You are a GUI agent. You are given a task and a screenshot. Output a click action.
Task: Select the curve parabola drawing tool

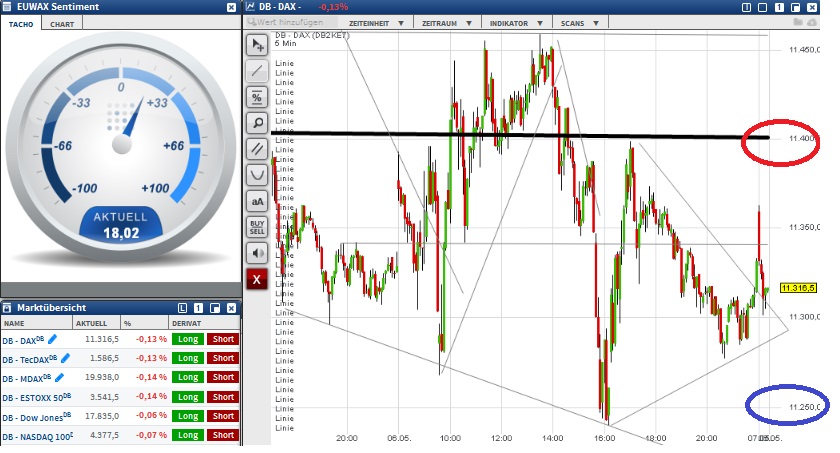(x=257, y=175)
